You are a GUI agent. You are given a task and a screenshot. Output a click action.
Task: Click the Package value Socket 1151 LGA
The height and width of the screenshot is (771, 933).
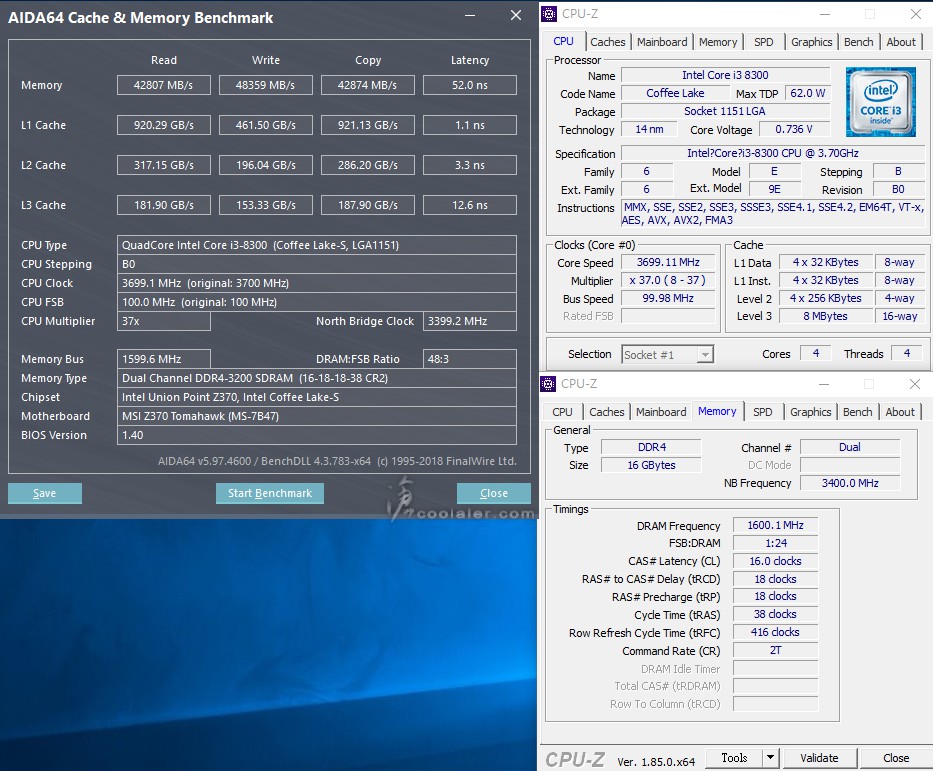coord(725,111)
